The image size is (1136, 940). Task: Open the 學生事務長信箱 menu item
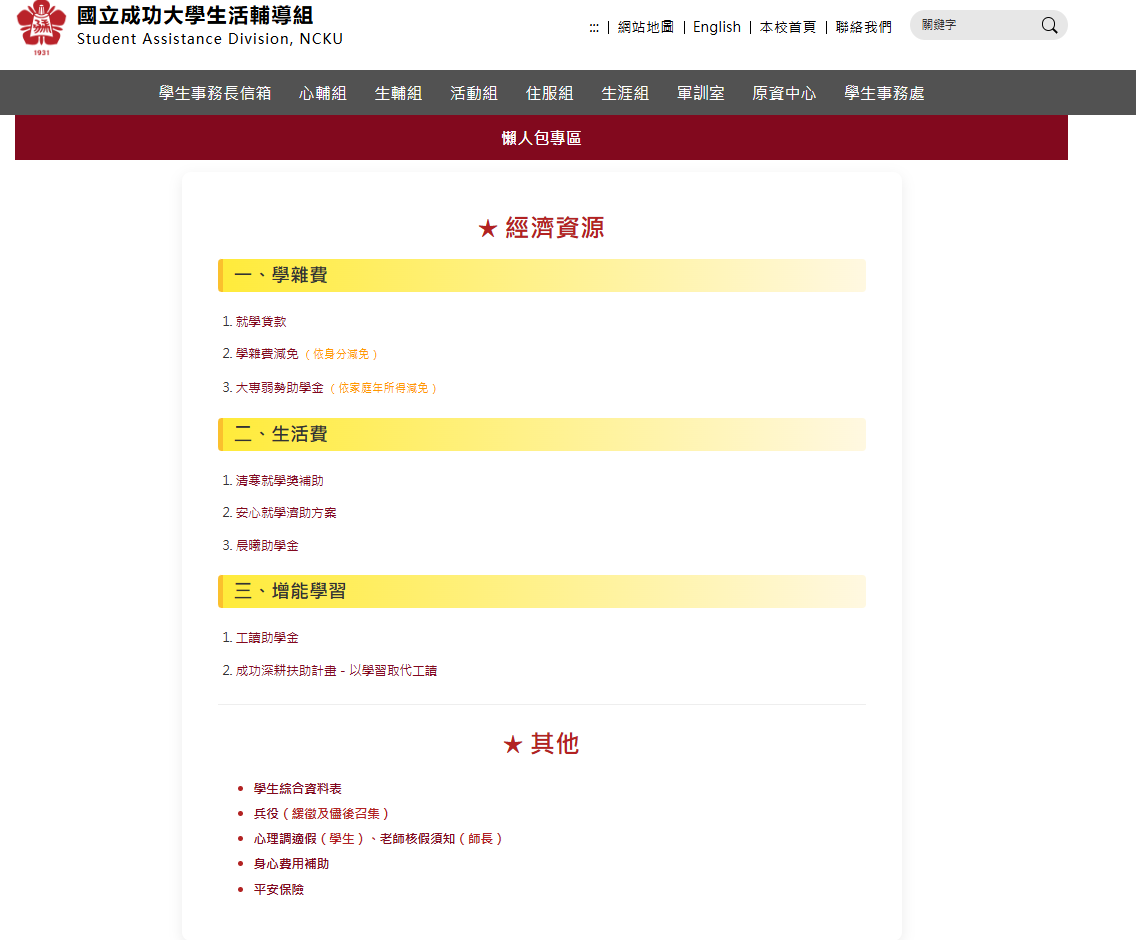[x=215, y=93]
